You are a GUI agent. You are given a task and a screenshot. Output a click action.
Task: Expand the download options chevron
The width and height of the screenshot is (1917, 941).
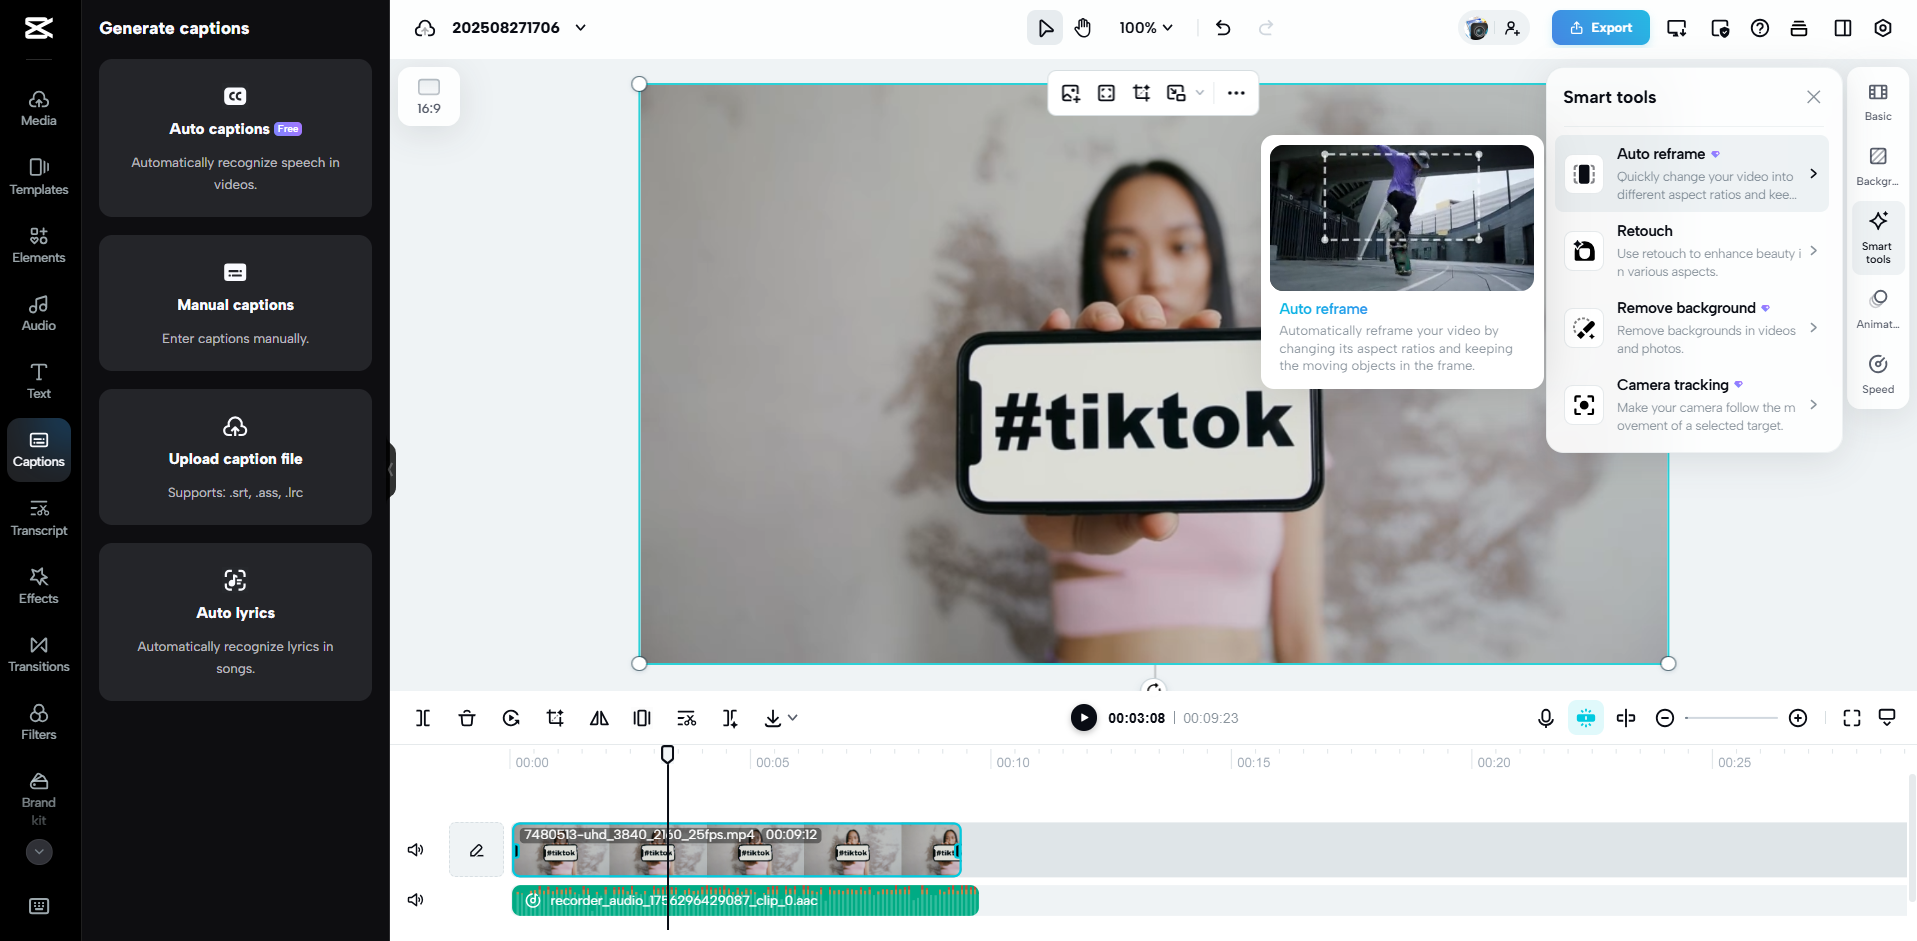(x=794, y=718)
